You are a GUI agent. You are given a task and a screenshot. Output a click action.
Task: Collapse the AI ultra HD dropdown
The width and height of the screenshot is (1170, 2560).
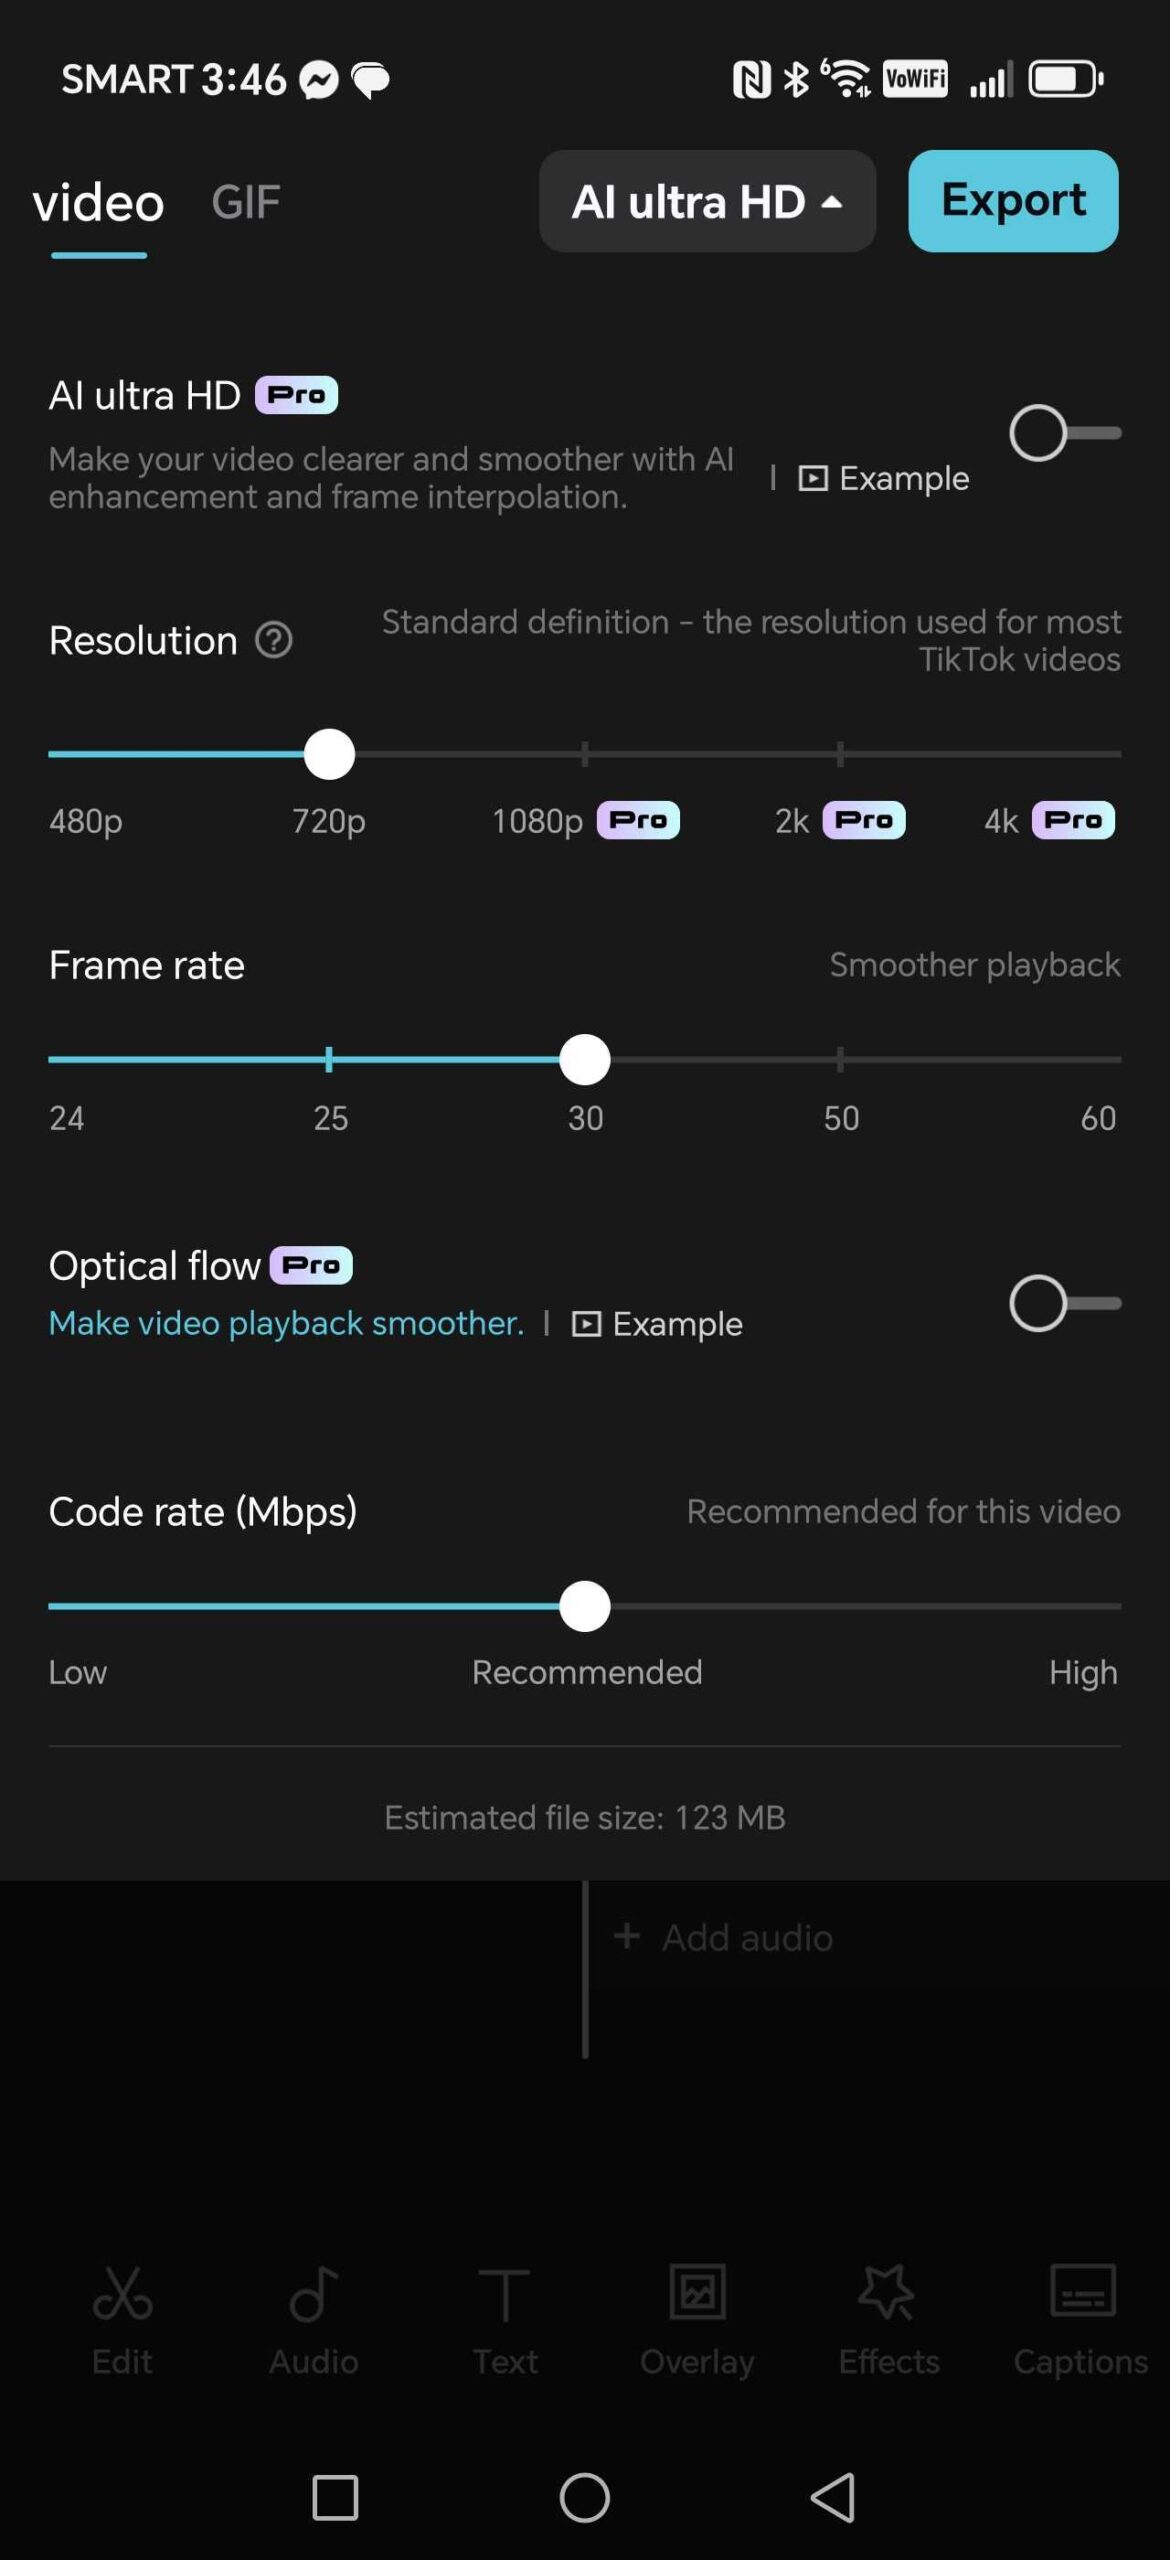(x=707, y=201)
